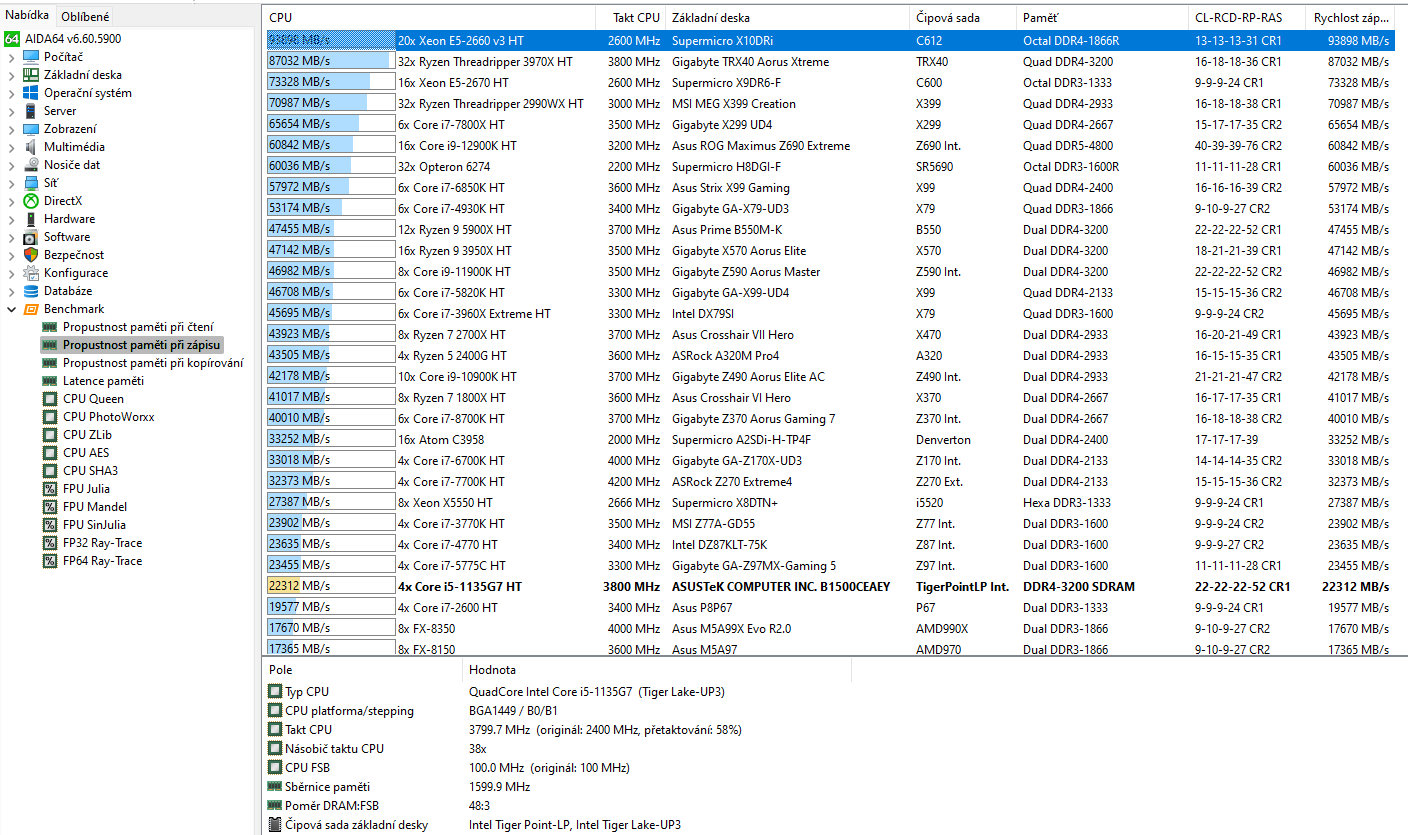Screen dimensions: 1408x835
Task: Sort by the CL-RCD-RP-RAS column header
Action: (1247, 18)
